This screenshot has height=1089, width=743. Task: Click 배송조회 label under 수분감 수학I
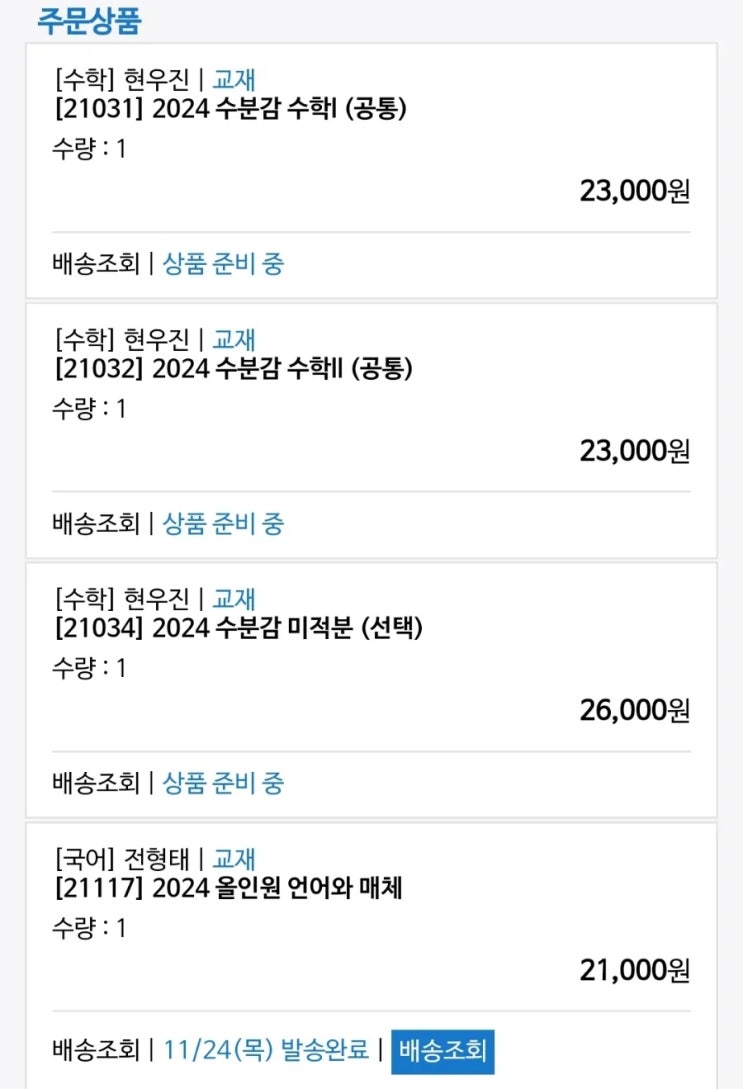click(x=96, y=264)
